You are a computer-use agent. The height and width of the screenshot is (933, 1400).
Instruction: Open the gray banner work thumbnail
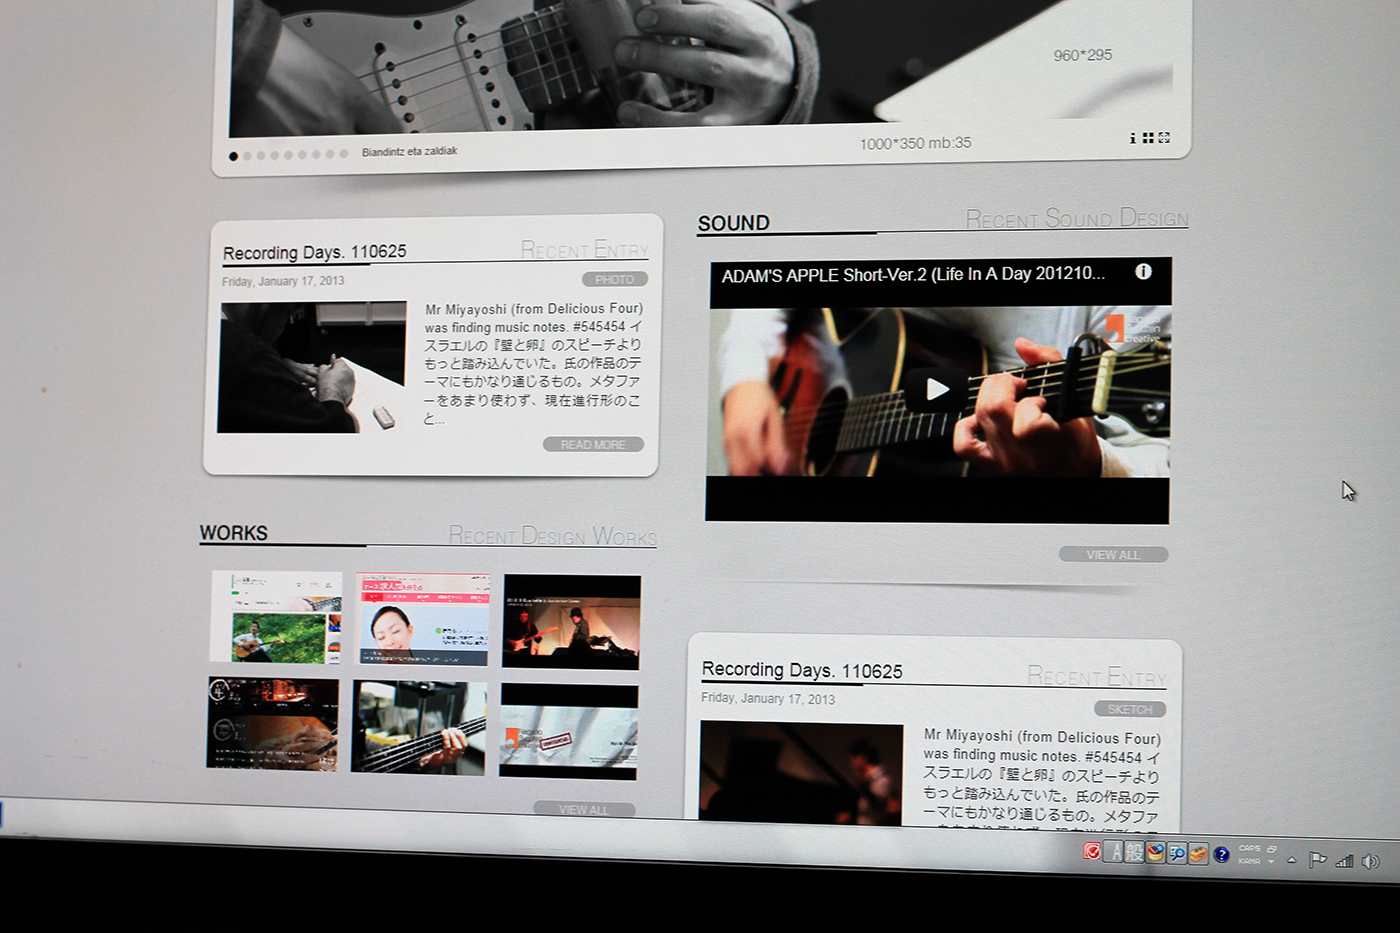(x=568, y=732)
